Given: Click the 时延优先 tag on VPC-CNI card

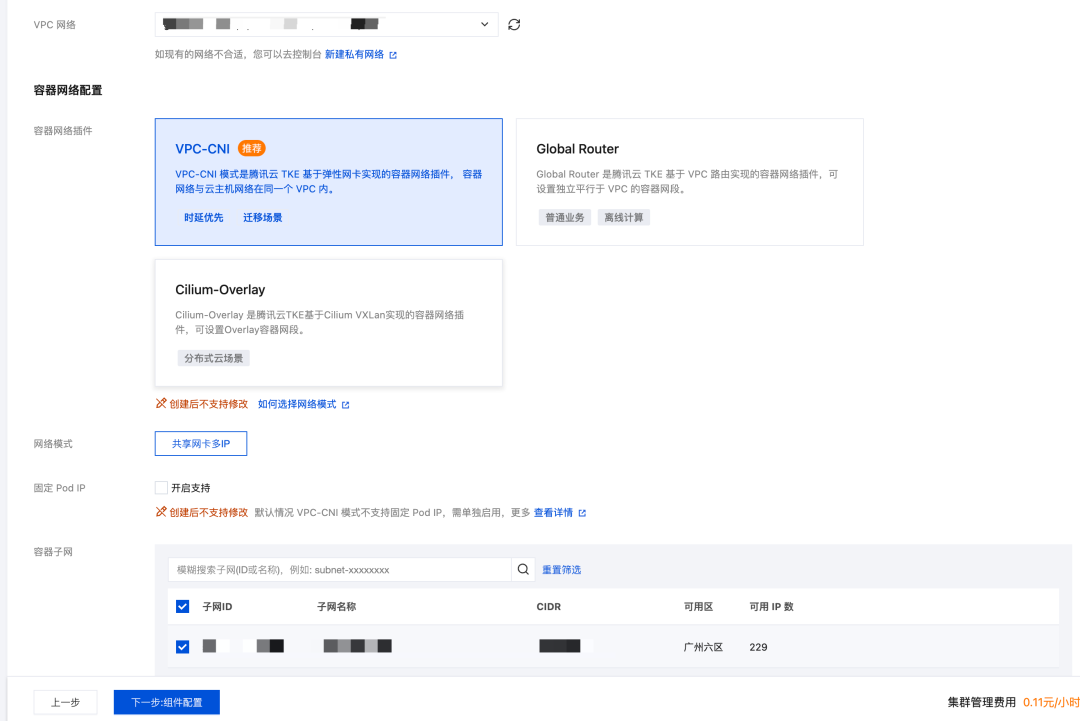Looking at the screenshot, I should pos(203,217).
